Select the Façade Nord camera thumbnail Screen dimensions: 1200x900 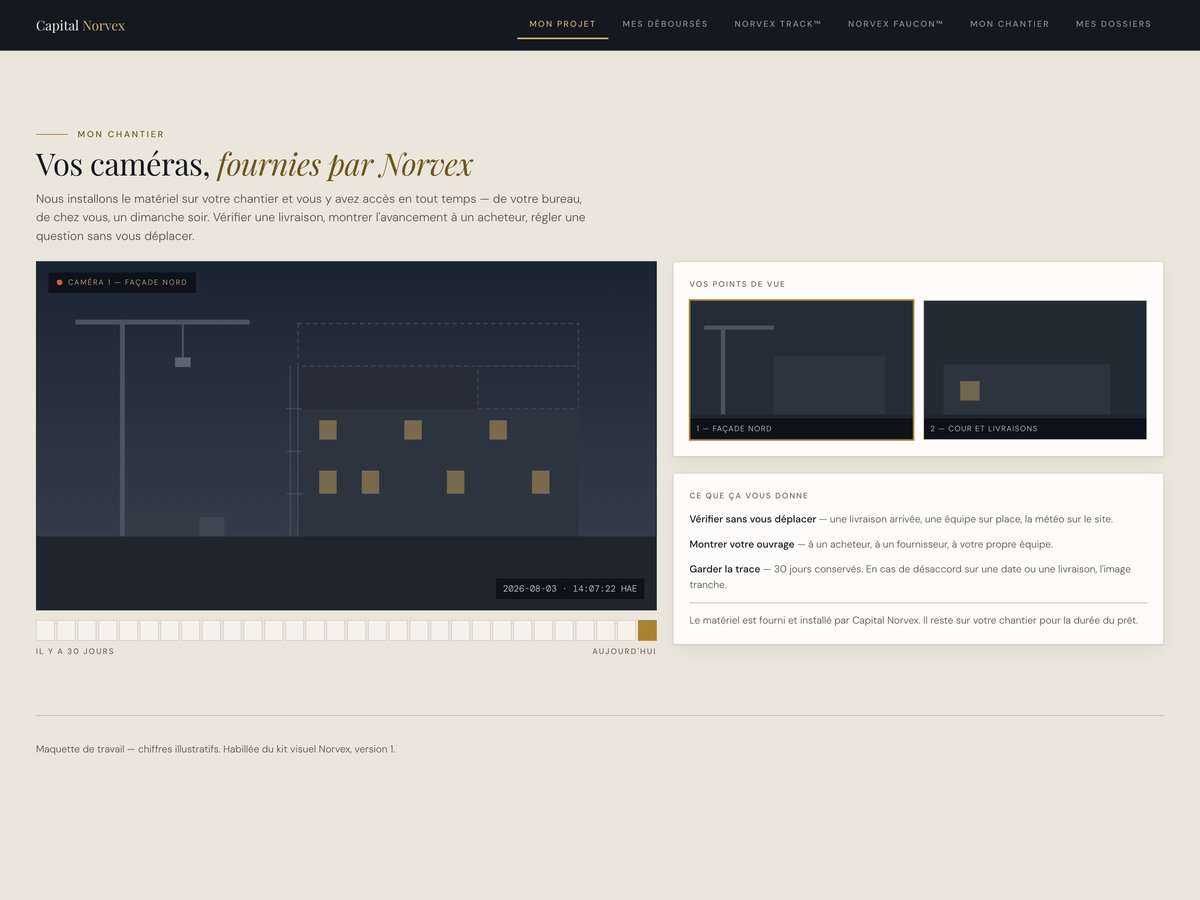coord(801,370)
